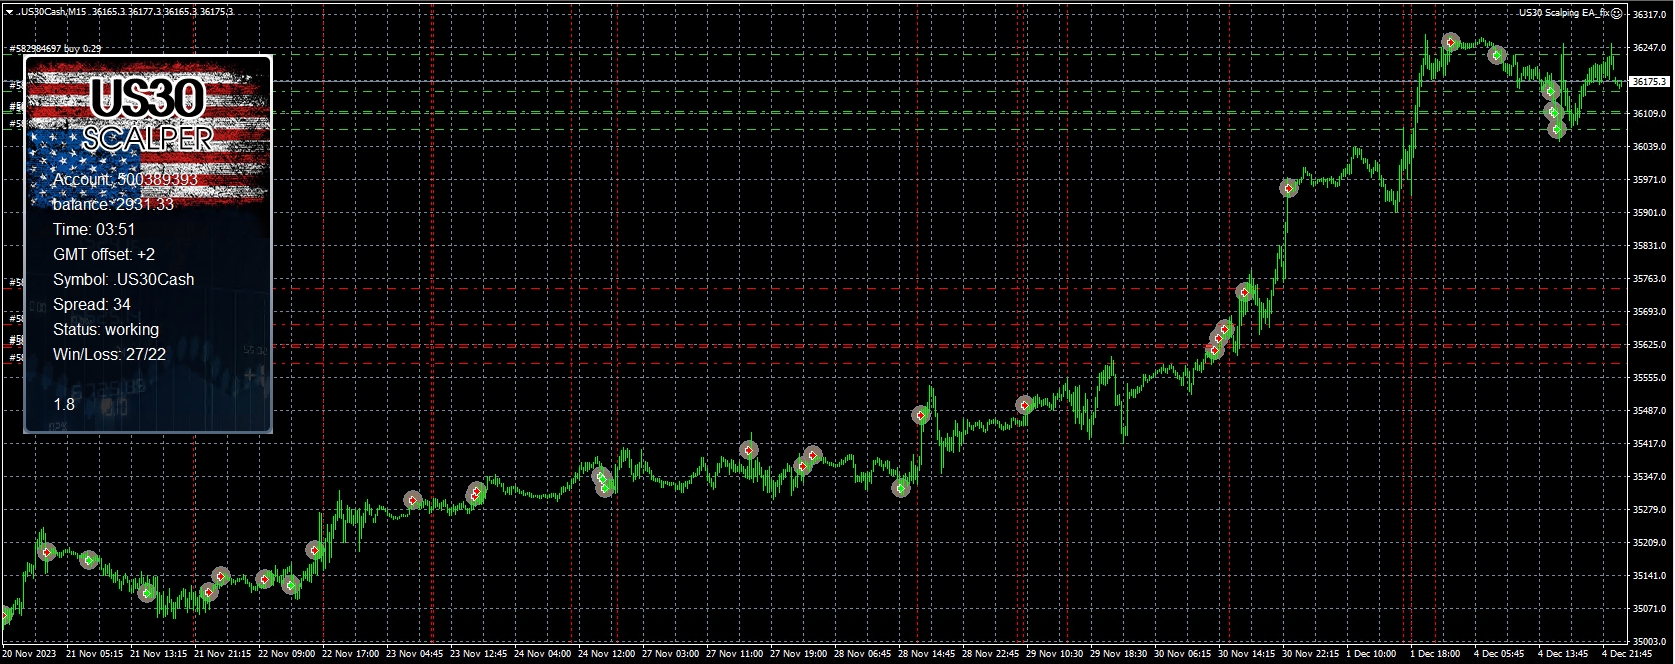Click the 30 Nov 22:15 time label

click(x=1311, y=654)
